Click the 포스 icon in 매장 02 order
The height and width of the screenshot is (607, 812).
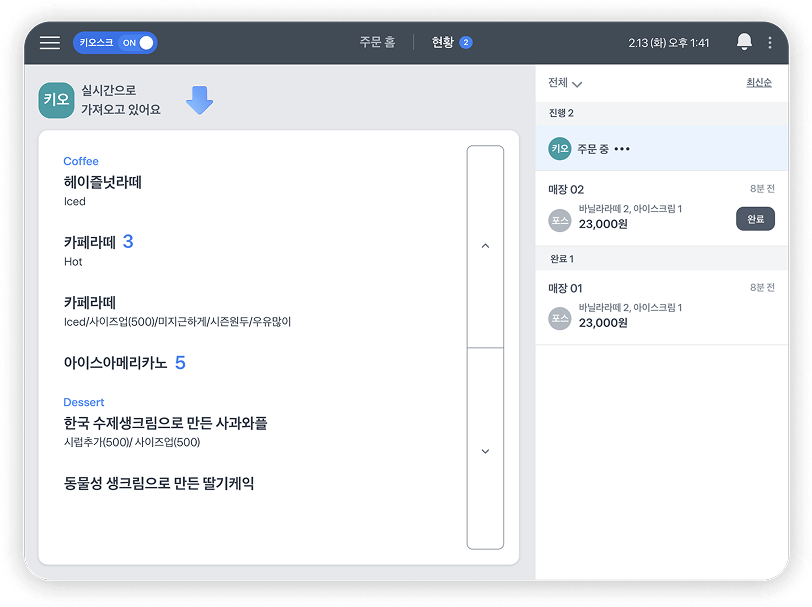(x=560, y=219)
